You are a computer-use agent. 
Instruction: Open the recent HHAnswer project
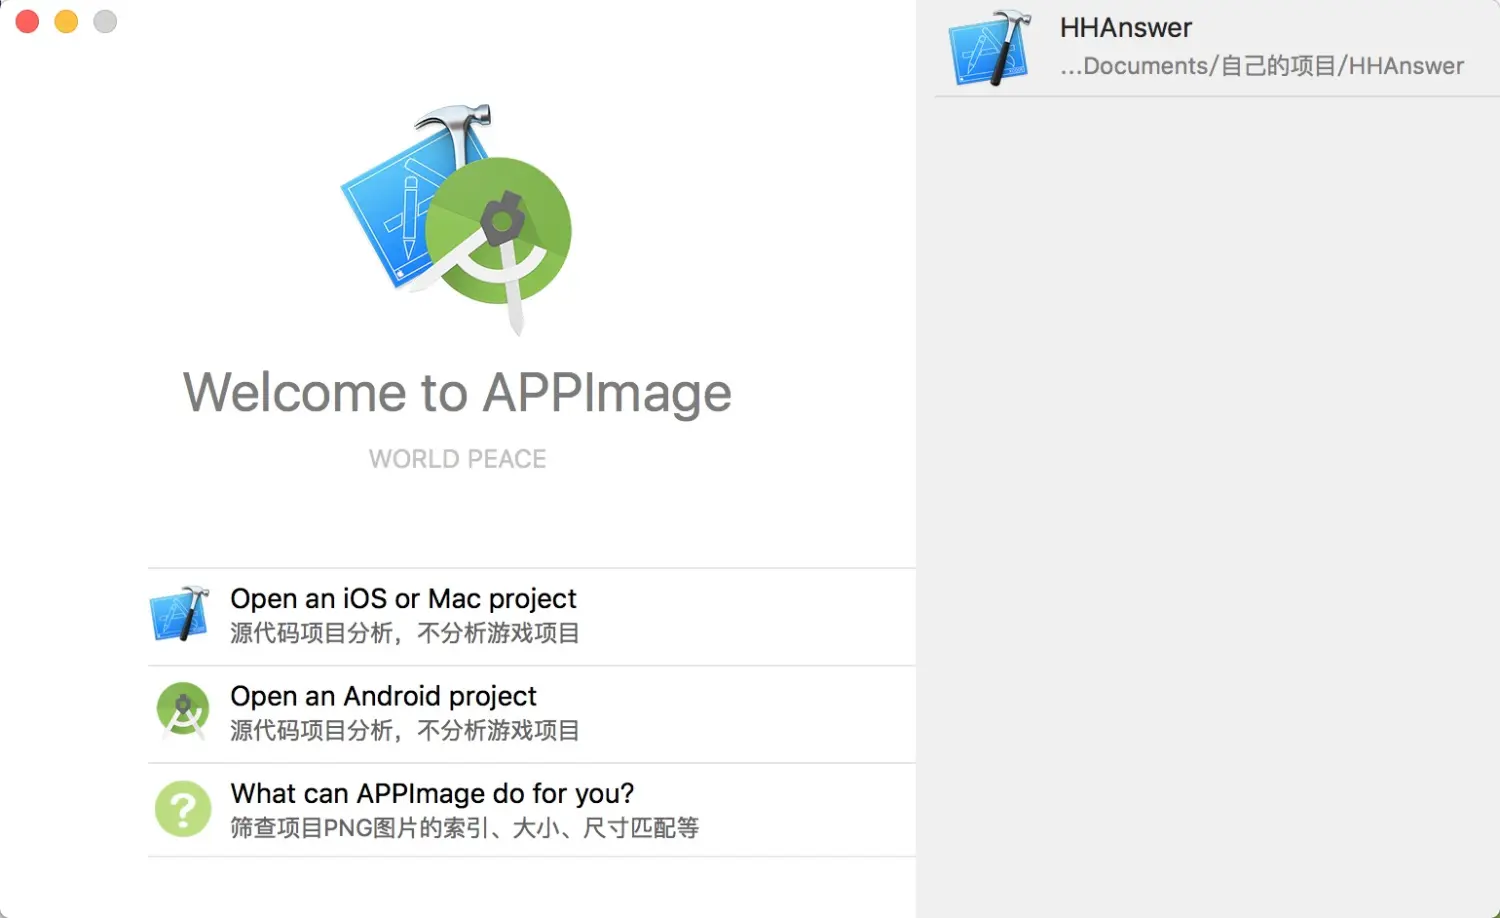pyautogui.click(x=1217, y=48)
